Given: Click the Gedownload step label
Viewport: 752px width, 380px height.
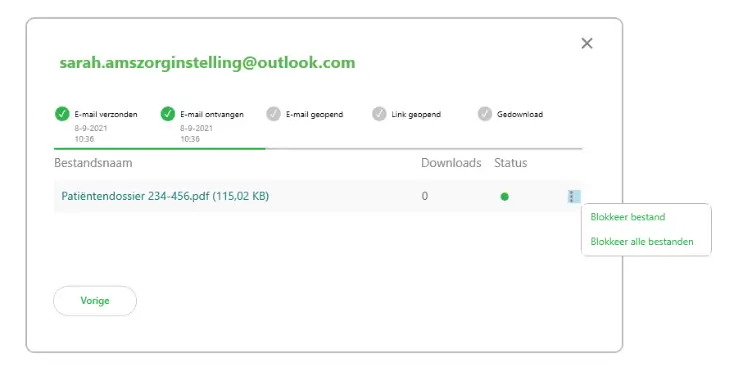Looking at the screenshot, I should [520, 115].
